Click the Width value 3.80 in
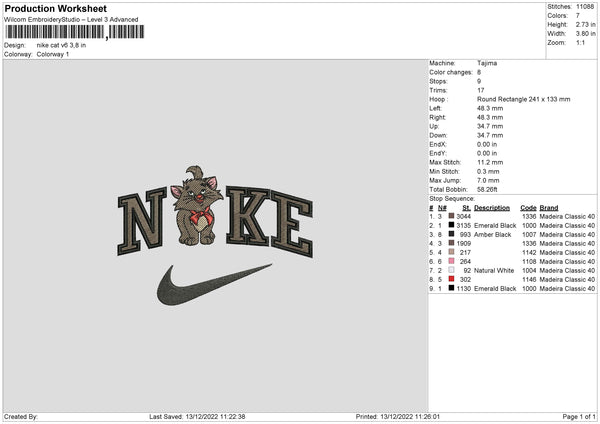The height and width of the screenshot is (424, 600). coord(585,34)
